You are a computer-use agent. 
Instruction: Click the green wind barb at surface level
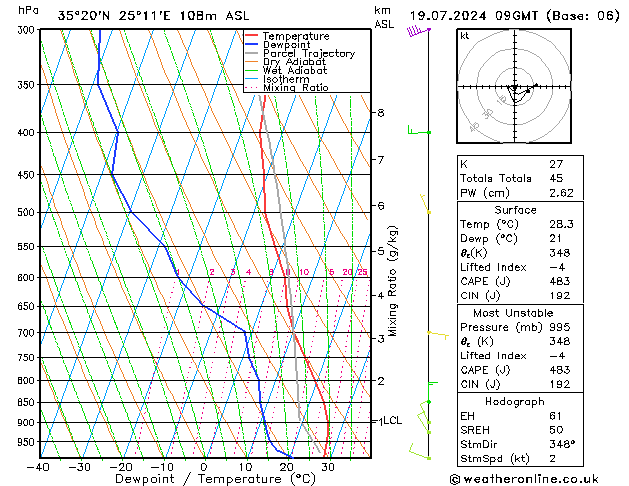(x=420, y=452)
